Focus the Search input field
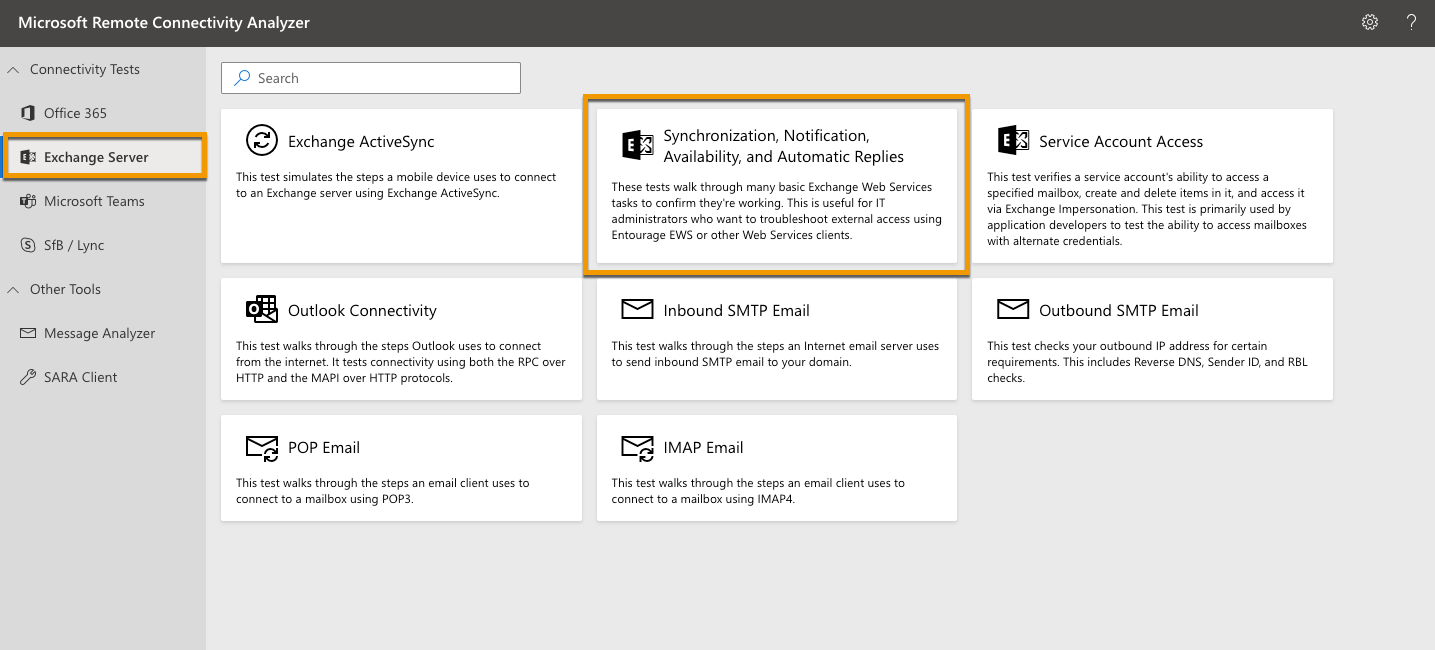Screen dimensions: 1435x650 click(371, 78)
